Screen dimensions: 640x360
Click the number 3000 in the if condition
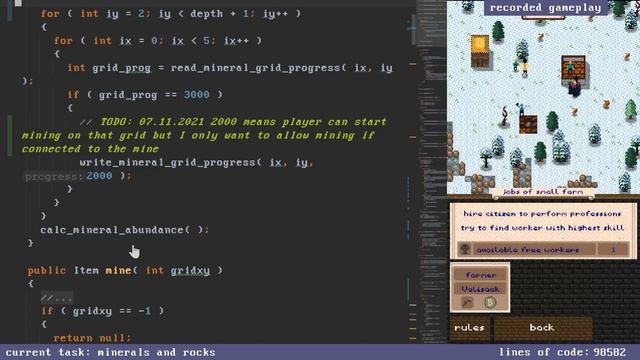click(196, 95)
